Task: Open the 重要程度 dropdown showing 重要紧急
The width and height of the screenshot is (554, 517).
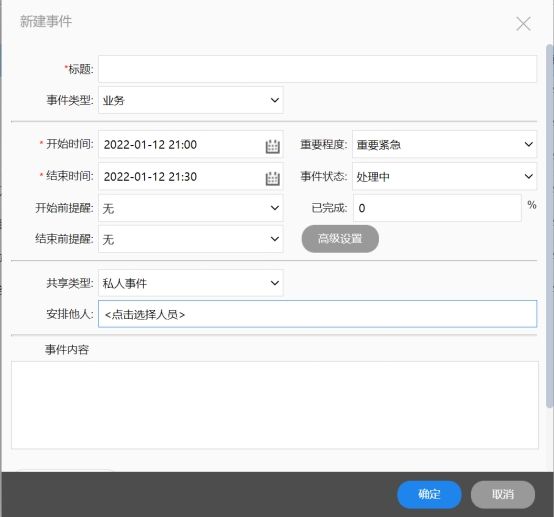Action: 444,144
